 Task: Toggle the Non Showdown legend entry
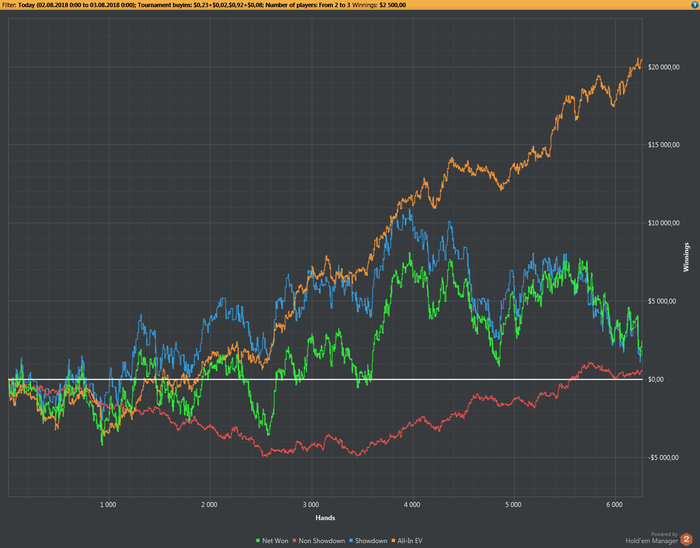pos(319,540)
